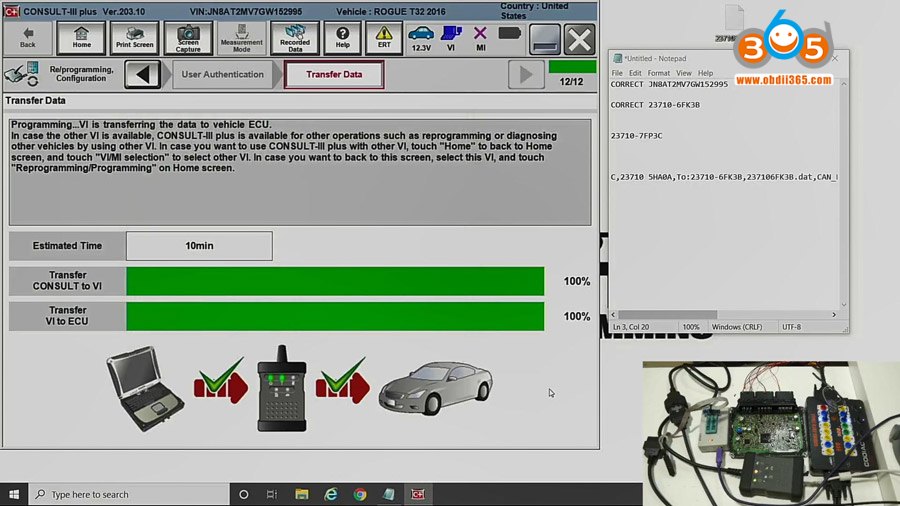The image size is (900, 506).
Task: Click the UTF-8 encoding status in Notepad
Action: click(792, 327)
